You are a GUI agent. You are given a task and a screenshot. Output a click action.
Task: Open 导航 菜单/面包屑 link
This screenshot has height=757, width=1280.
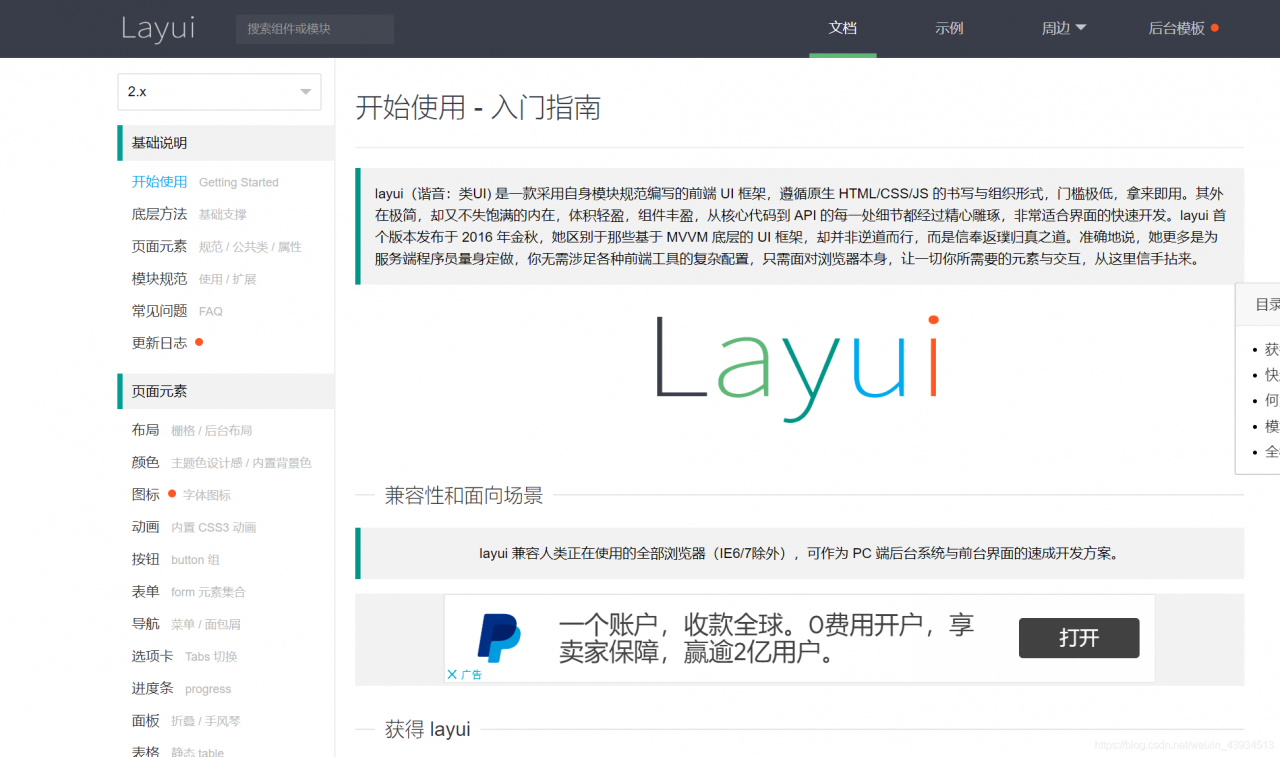[x=186, y=623]
